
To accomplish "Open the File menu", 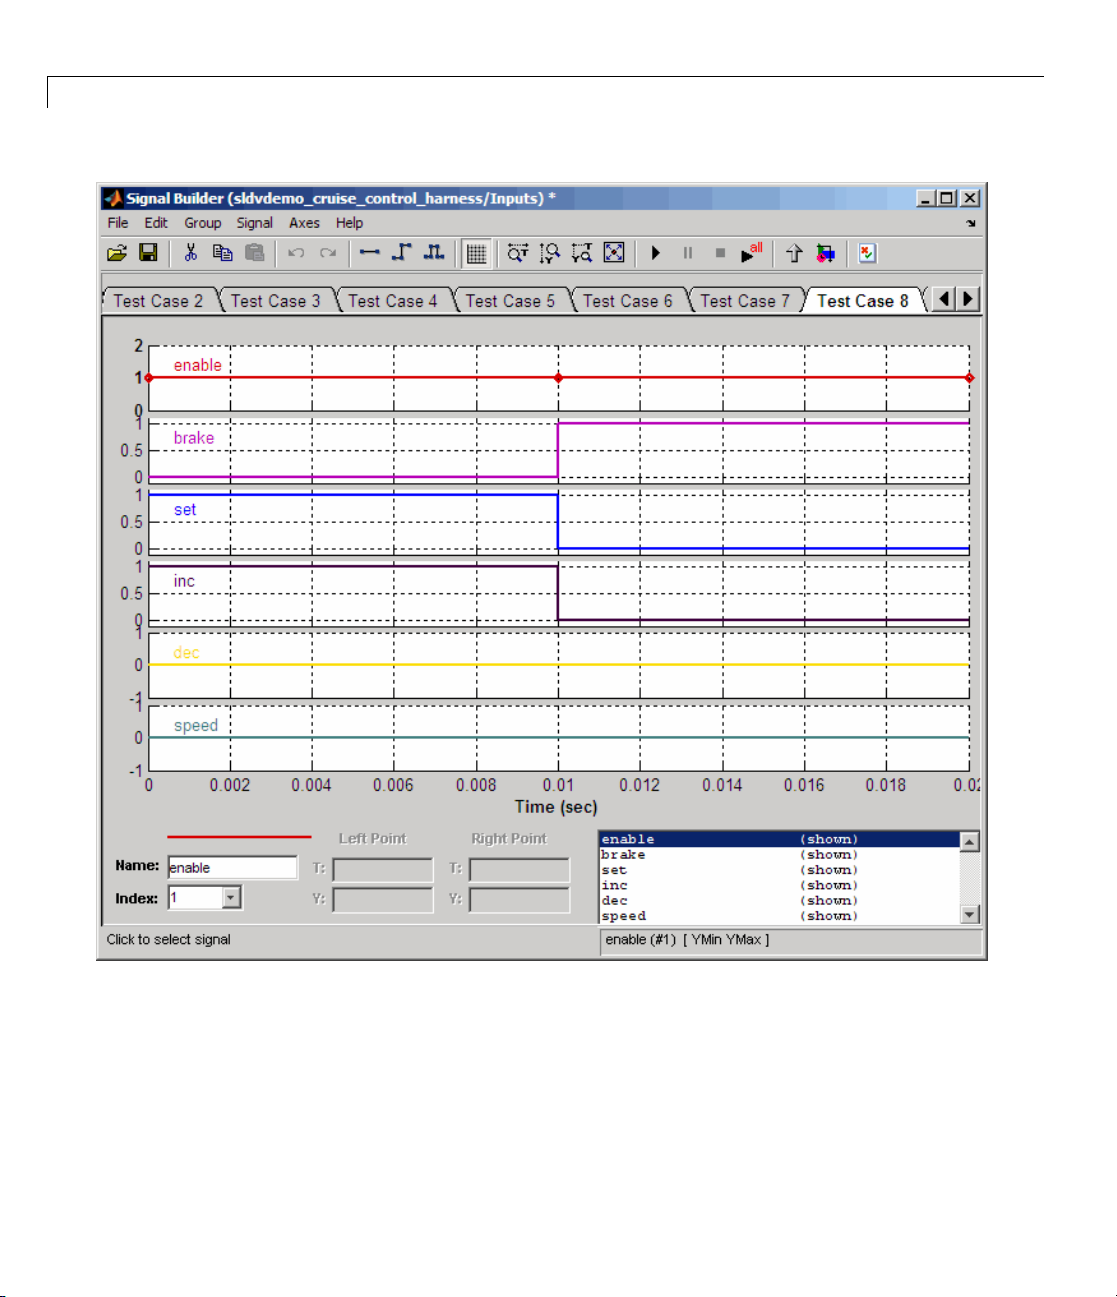I will 118,223.
